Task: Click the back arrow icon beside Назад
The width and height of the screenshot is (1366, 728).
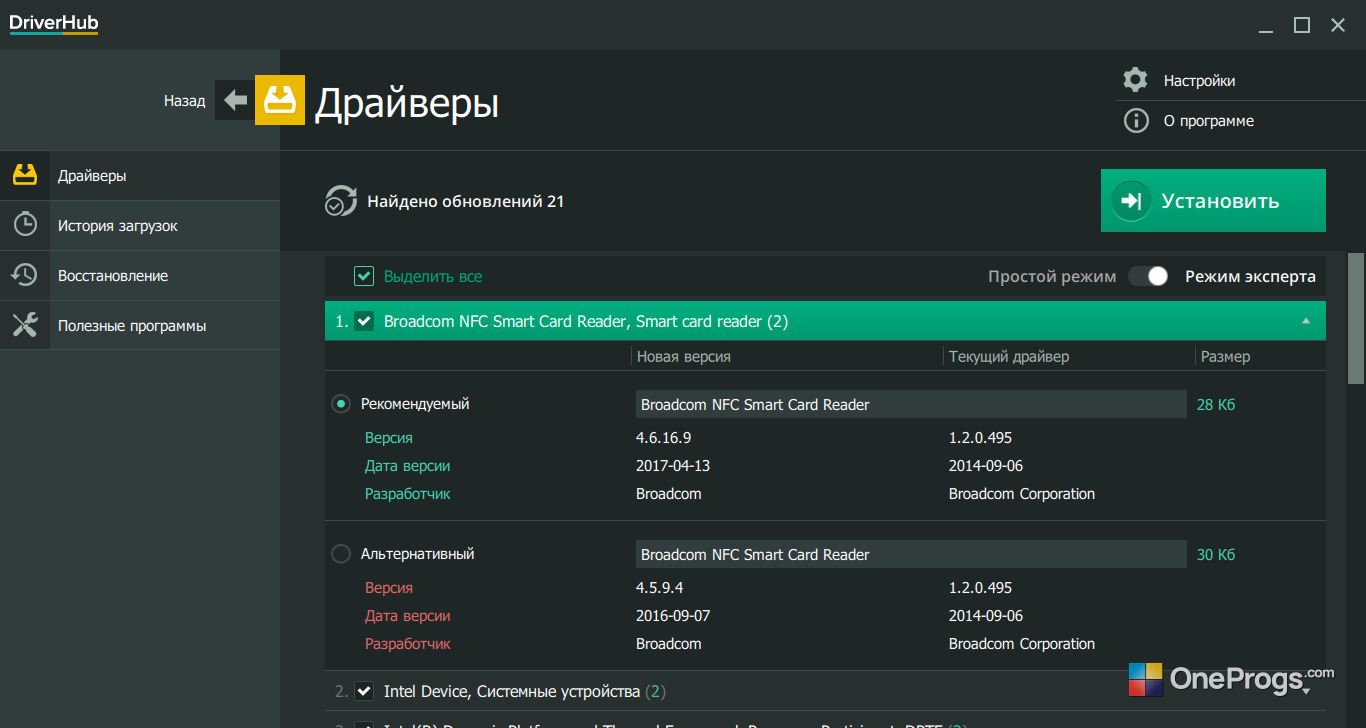Action: tap(235, 100)
